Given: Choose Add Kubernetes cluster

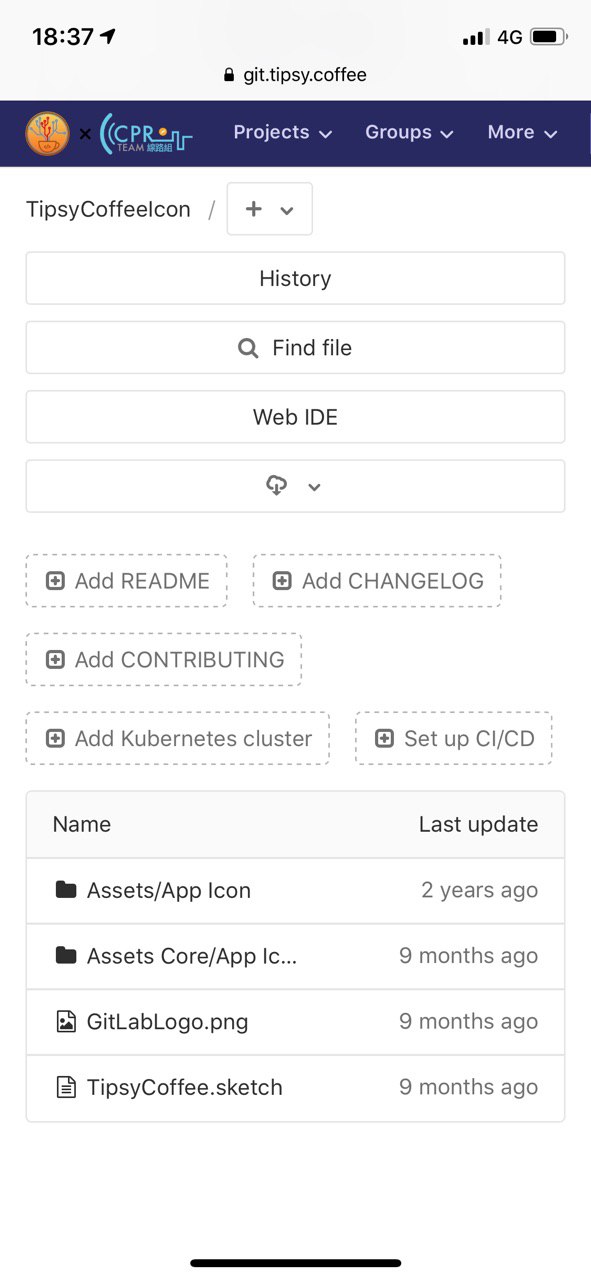Looking at the screenshot, I should tap(178, 739).
